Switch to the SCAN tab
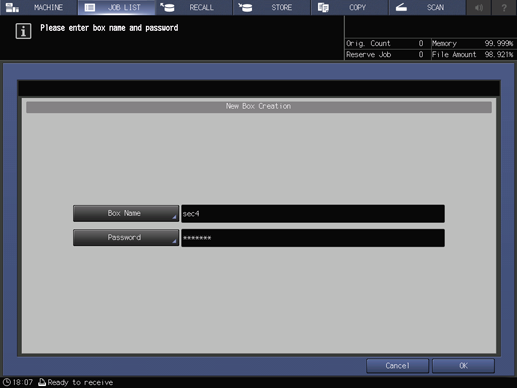Image resolution: width=517 pixels, height=388 pixels. point(427,7)
